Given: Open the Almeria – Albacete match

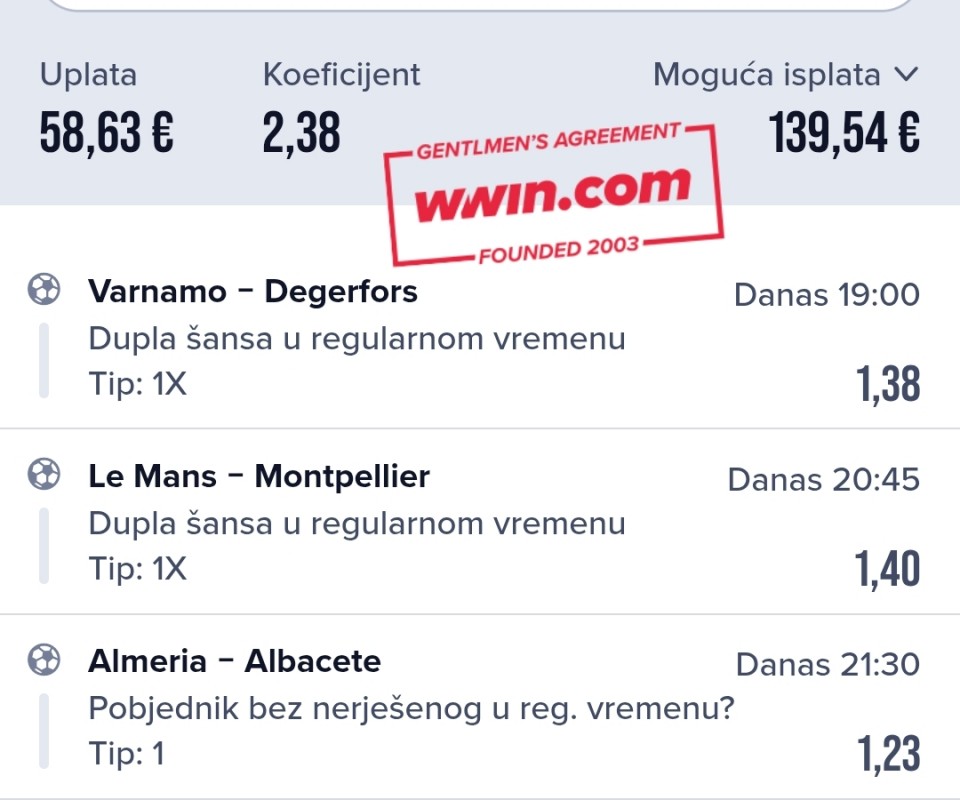Looking at the screenshot, I should click(x=234, y=661).
